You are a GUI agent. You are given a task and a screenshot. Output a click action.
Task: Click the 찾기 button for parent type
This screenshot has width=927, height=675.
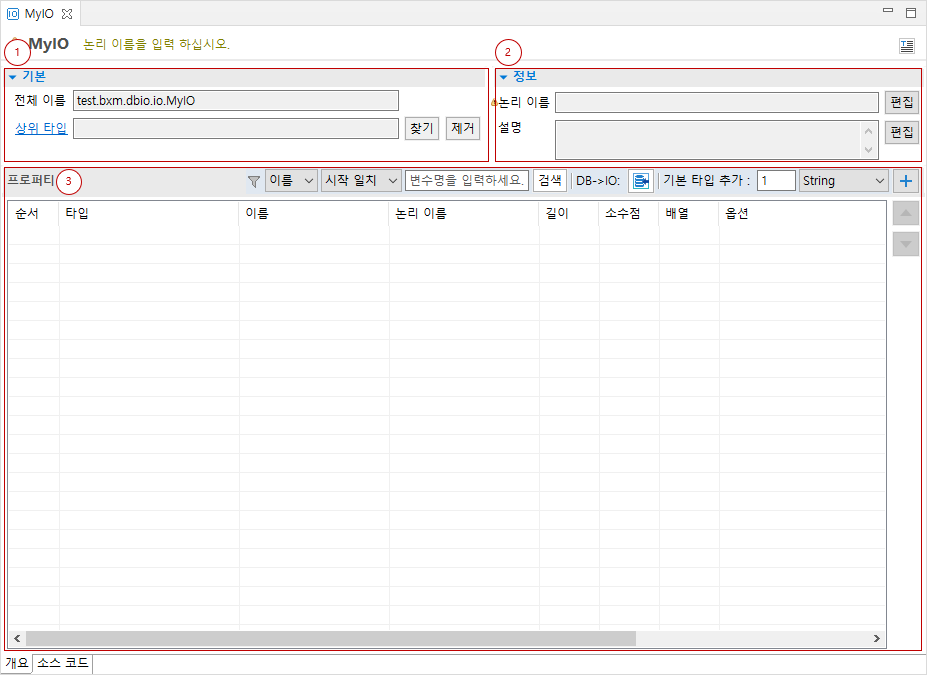422,128
